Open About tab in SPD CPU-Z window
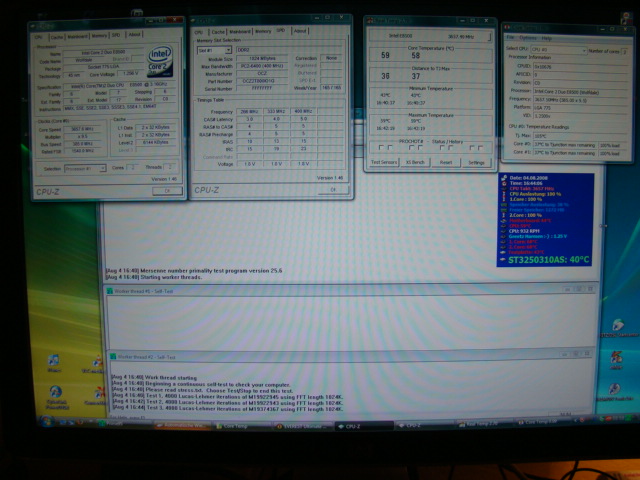 click(x=300, y=31)
